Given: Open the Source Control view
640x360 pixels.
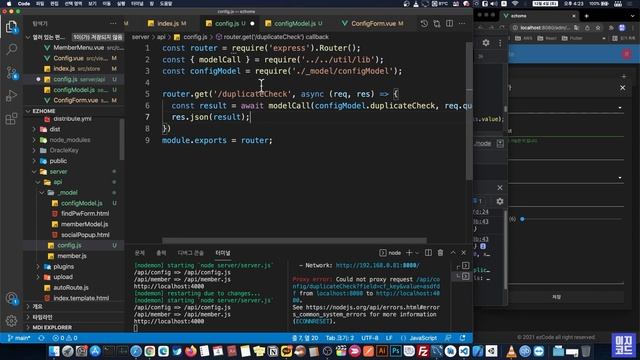Looking at the screenshot, I should [11, 73].
